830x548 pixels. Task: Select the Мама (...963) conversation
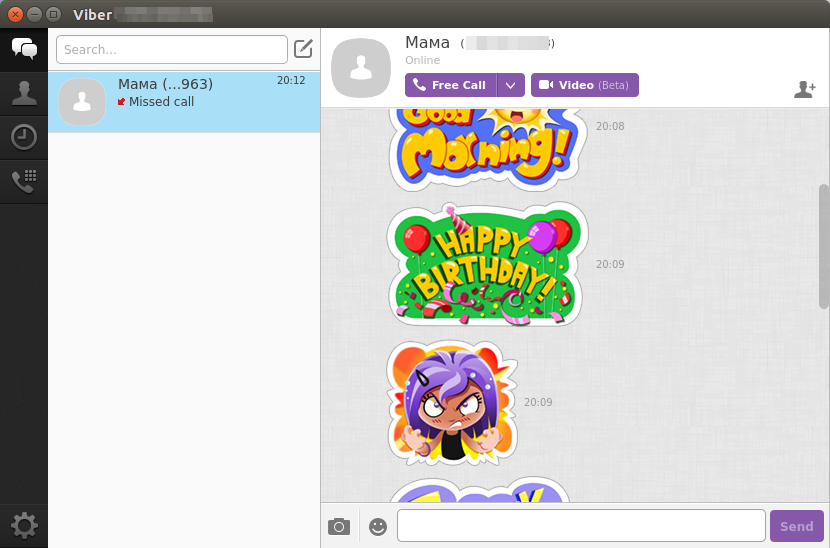coord(184,102)
